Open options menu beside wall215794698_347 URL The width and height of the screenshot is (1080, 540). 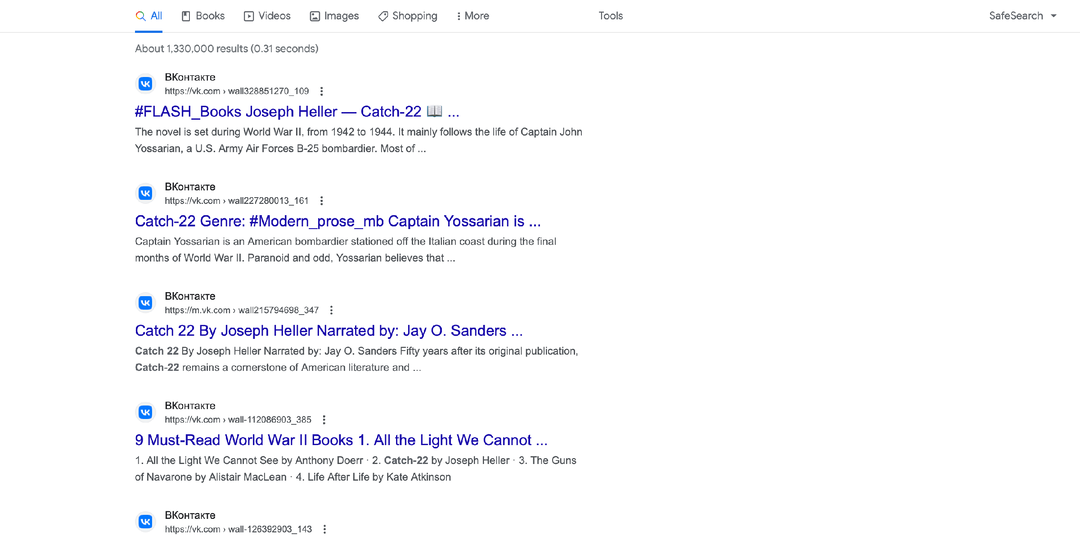331,310
